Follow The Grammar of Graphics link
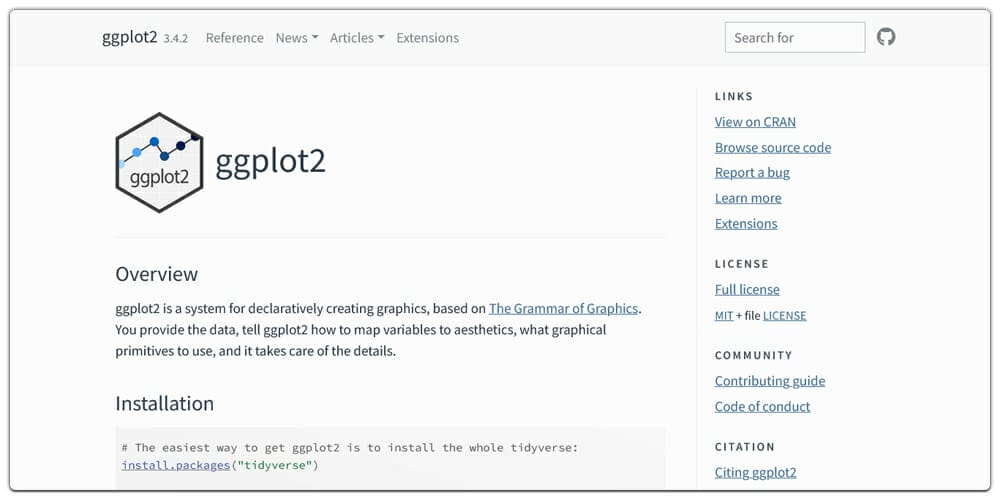This screenshot has width=1000, height=500. (x=563, y=309)
